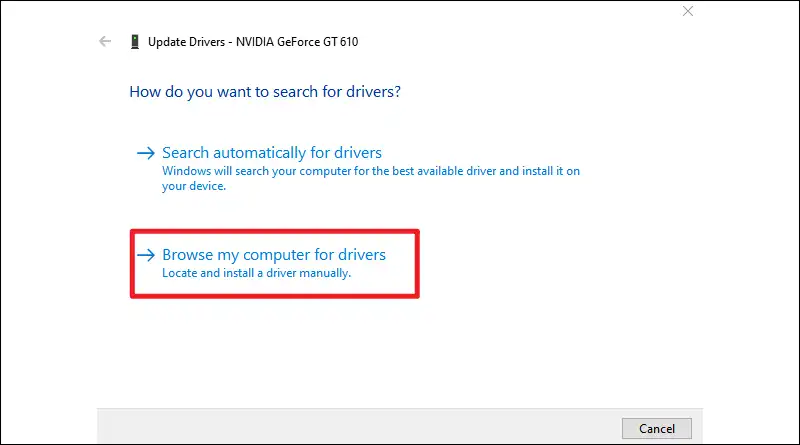The height and width of the screenshot is (445, 800).
Task: Click the 'Update Drivers - NVIDIA GeForce GT 610' title
Action: click(x=253, y=42)
